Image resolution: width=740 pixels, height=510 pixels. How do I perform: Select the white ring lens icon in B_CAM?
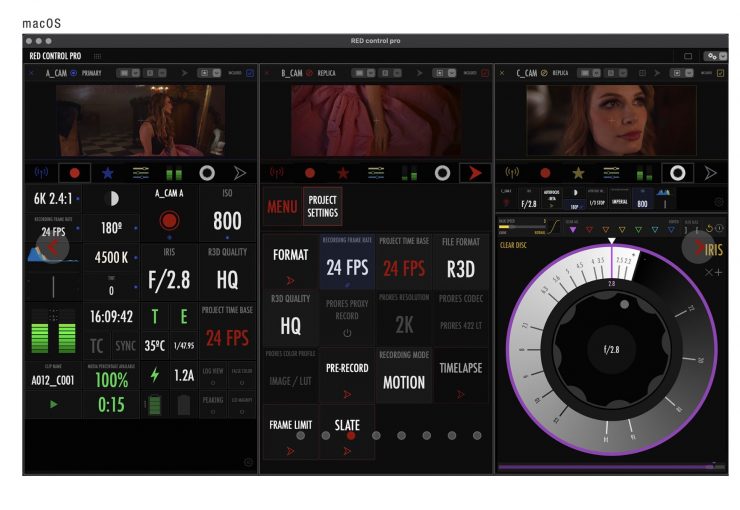tap(441, 173)
